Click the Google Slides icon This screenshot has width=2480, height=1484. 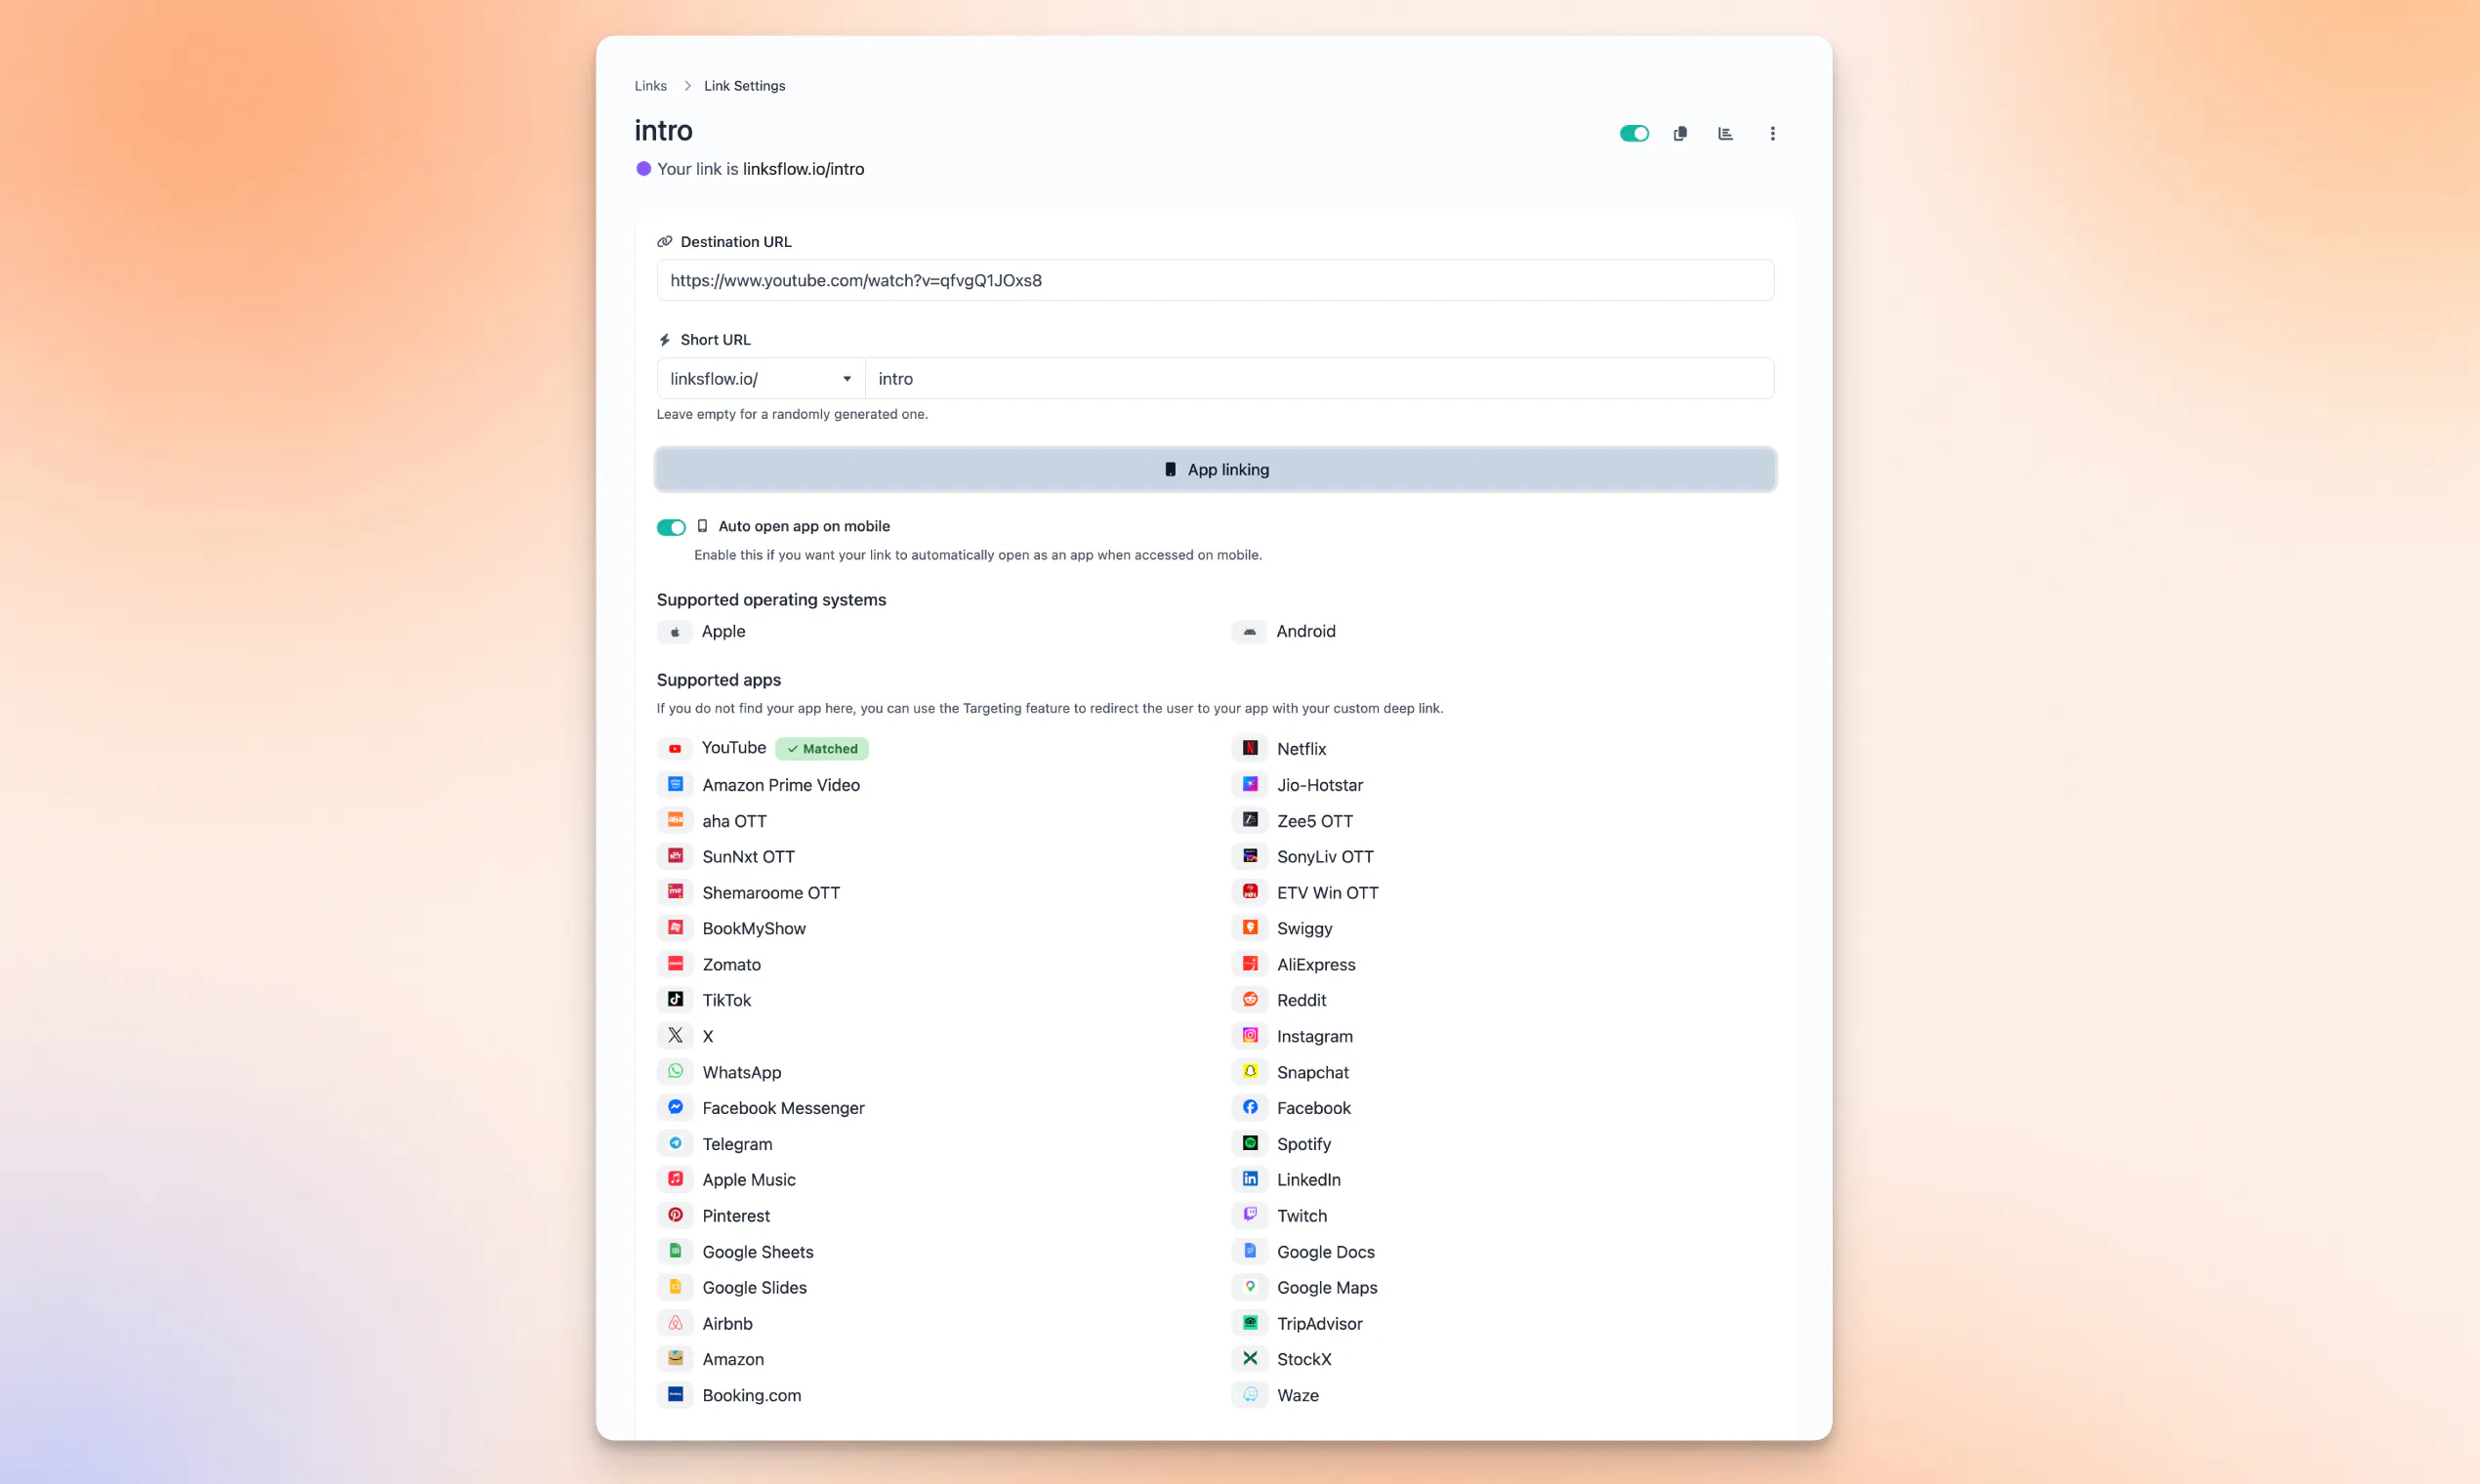675,1288
